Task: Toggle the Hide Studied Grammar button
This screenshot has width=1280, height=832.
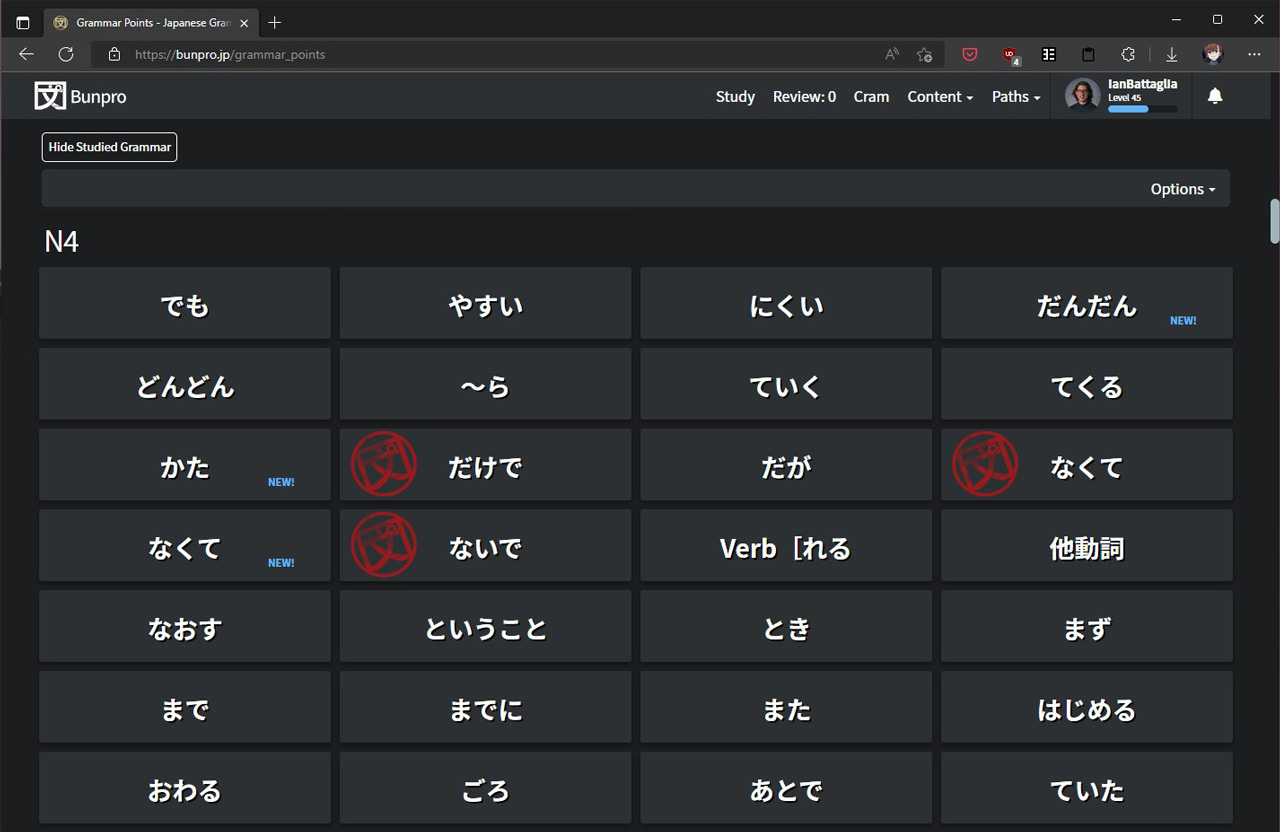Action: (x=109, y=147)
